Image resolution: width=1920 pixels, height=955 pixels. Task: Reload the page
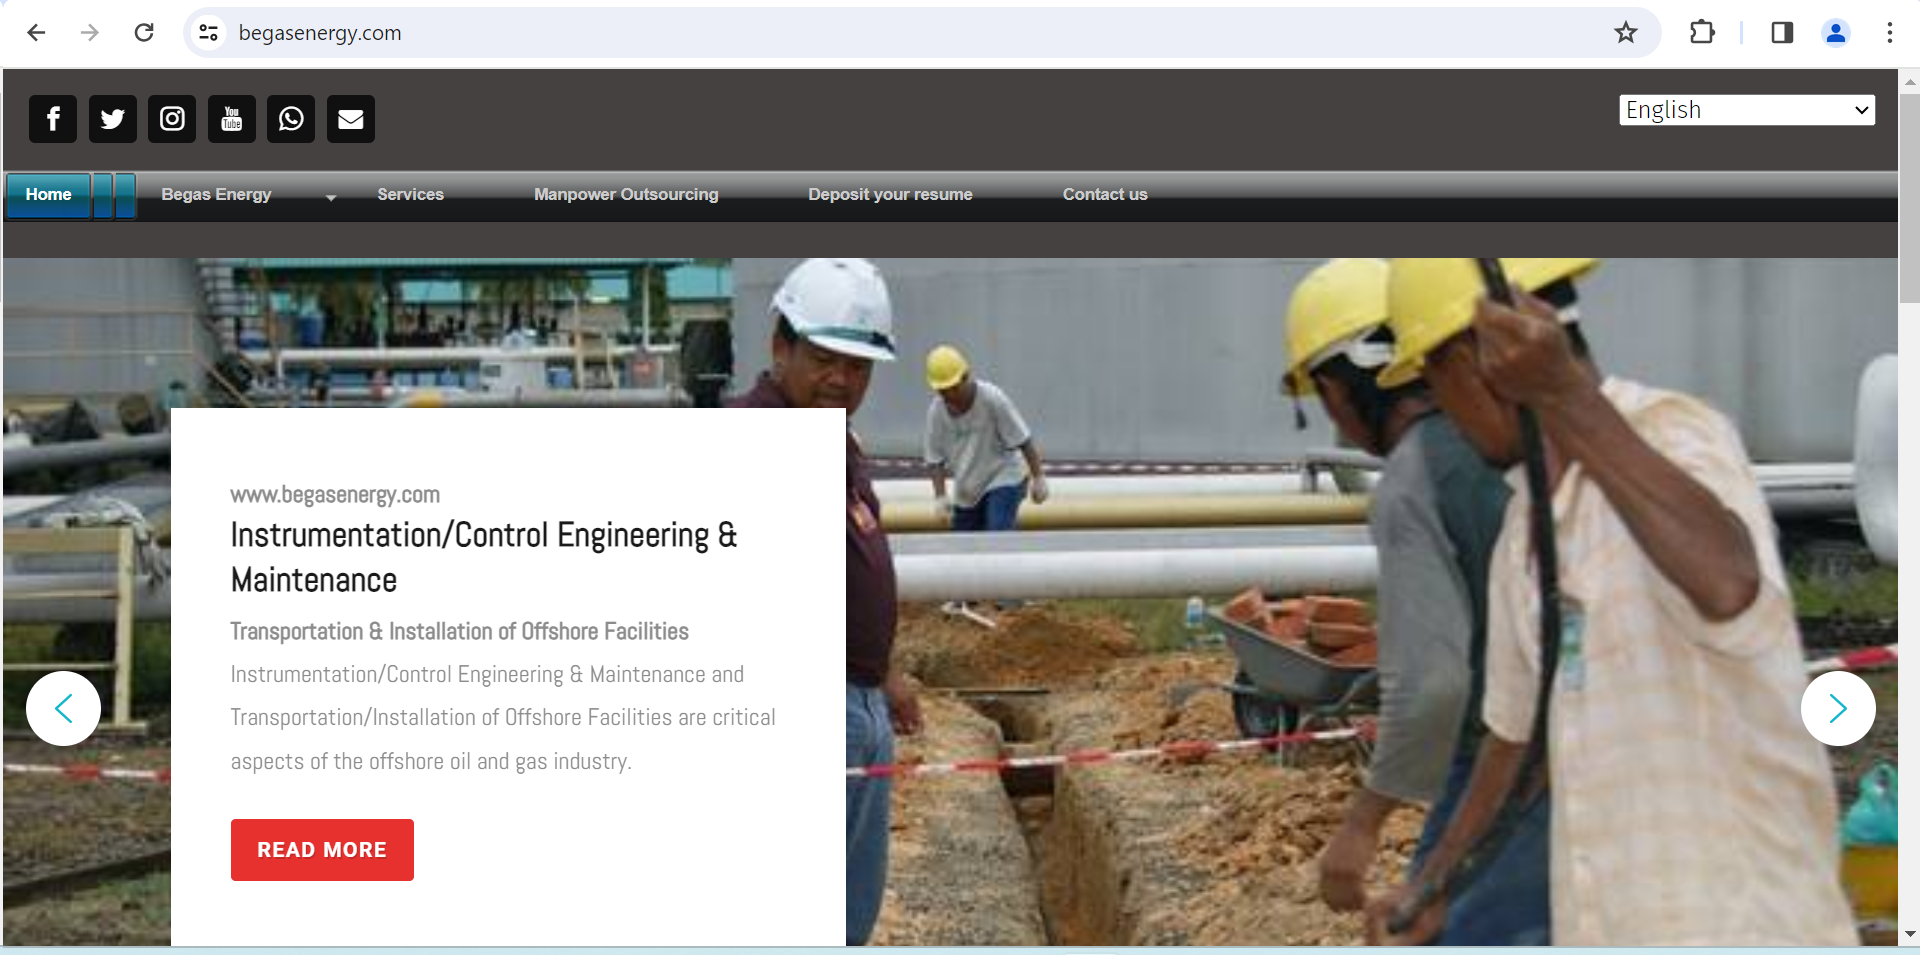click(144, 33)
